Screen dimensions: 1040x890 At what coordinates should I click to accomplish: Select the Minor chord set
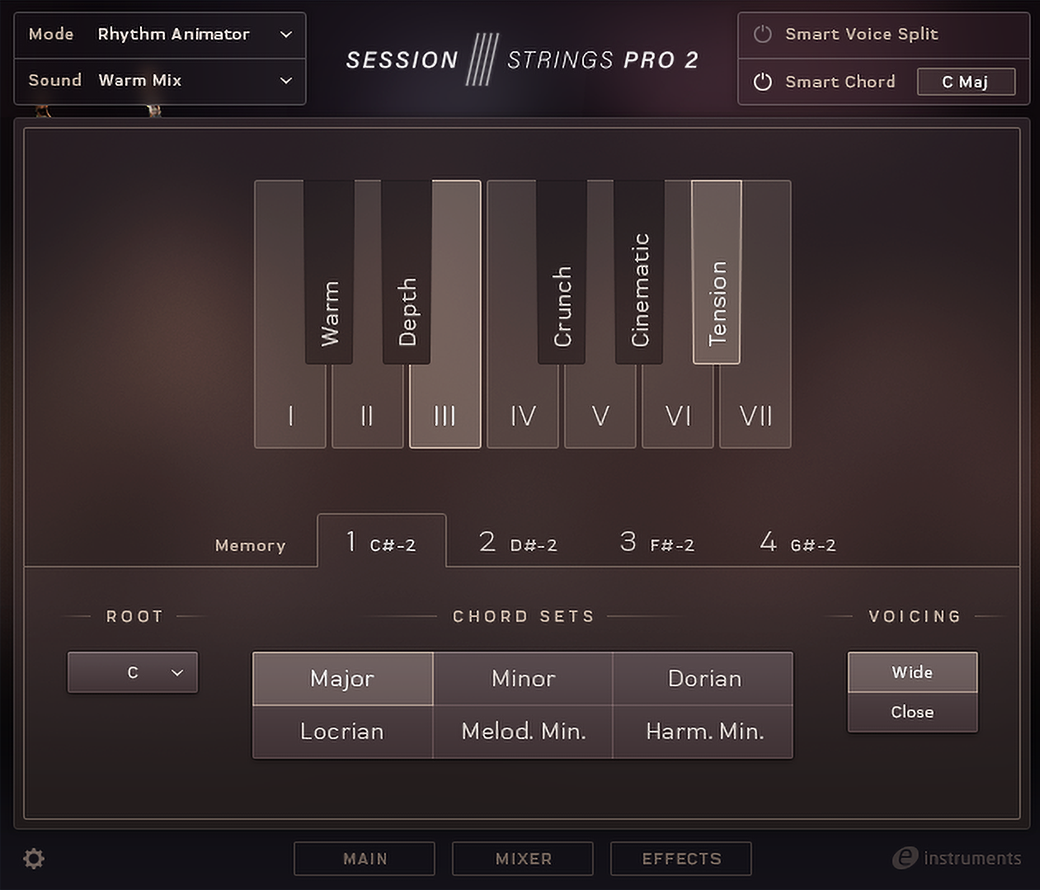[x=523, y=678]
